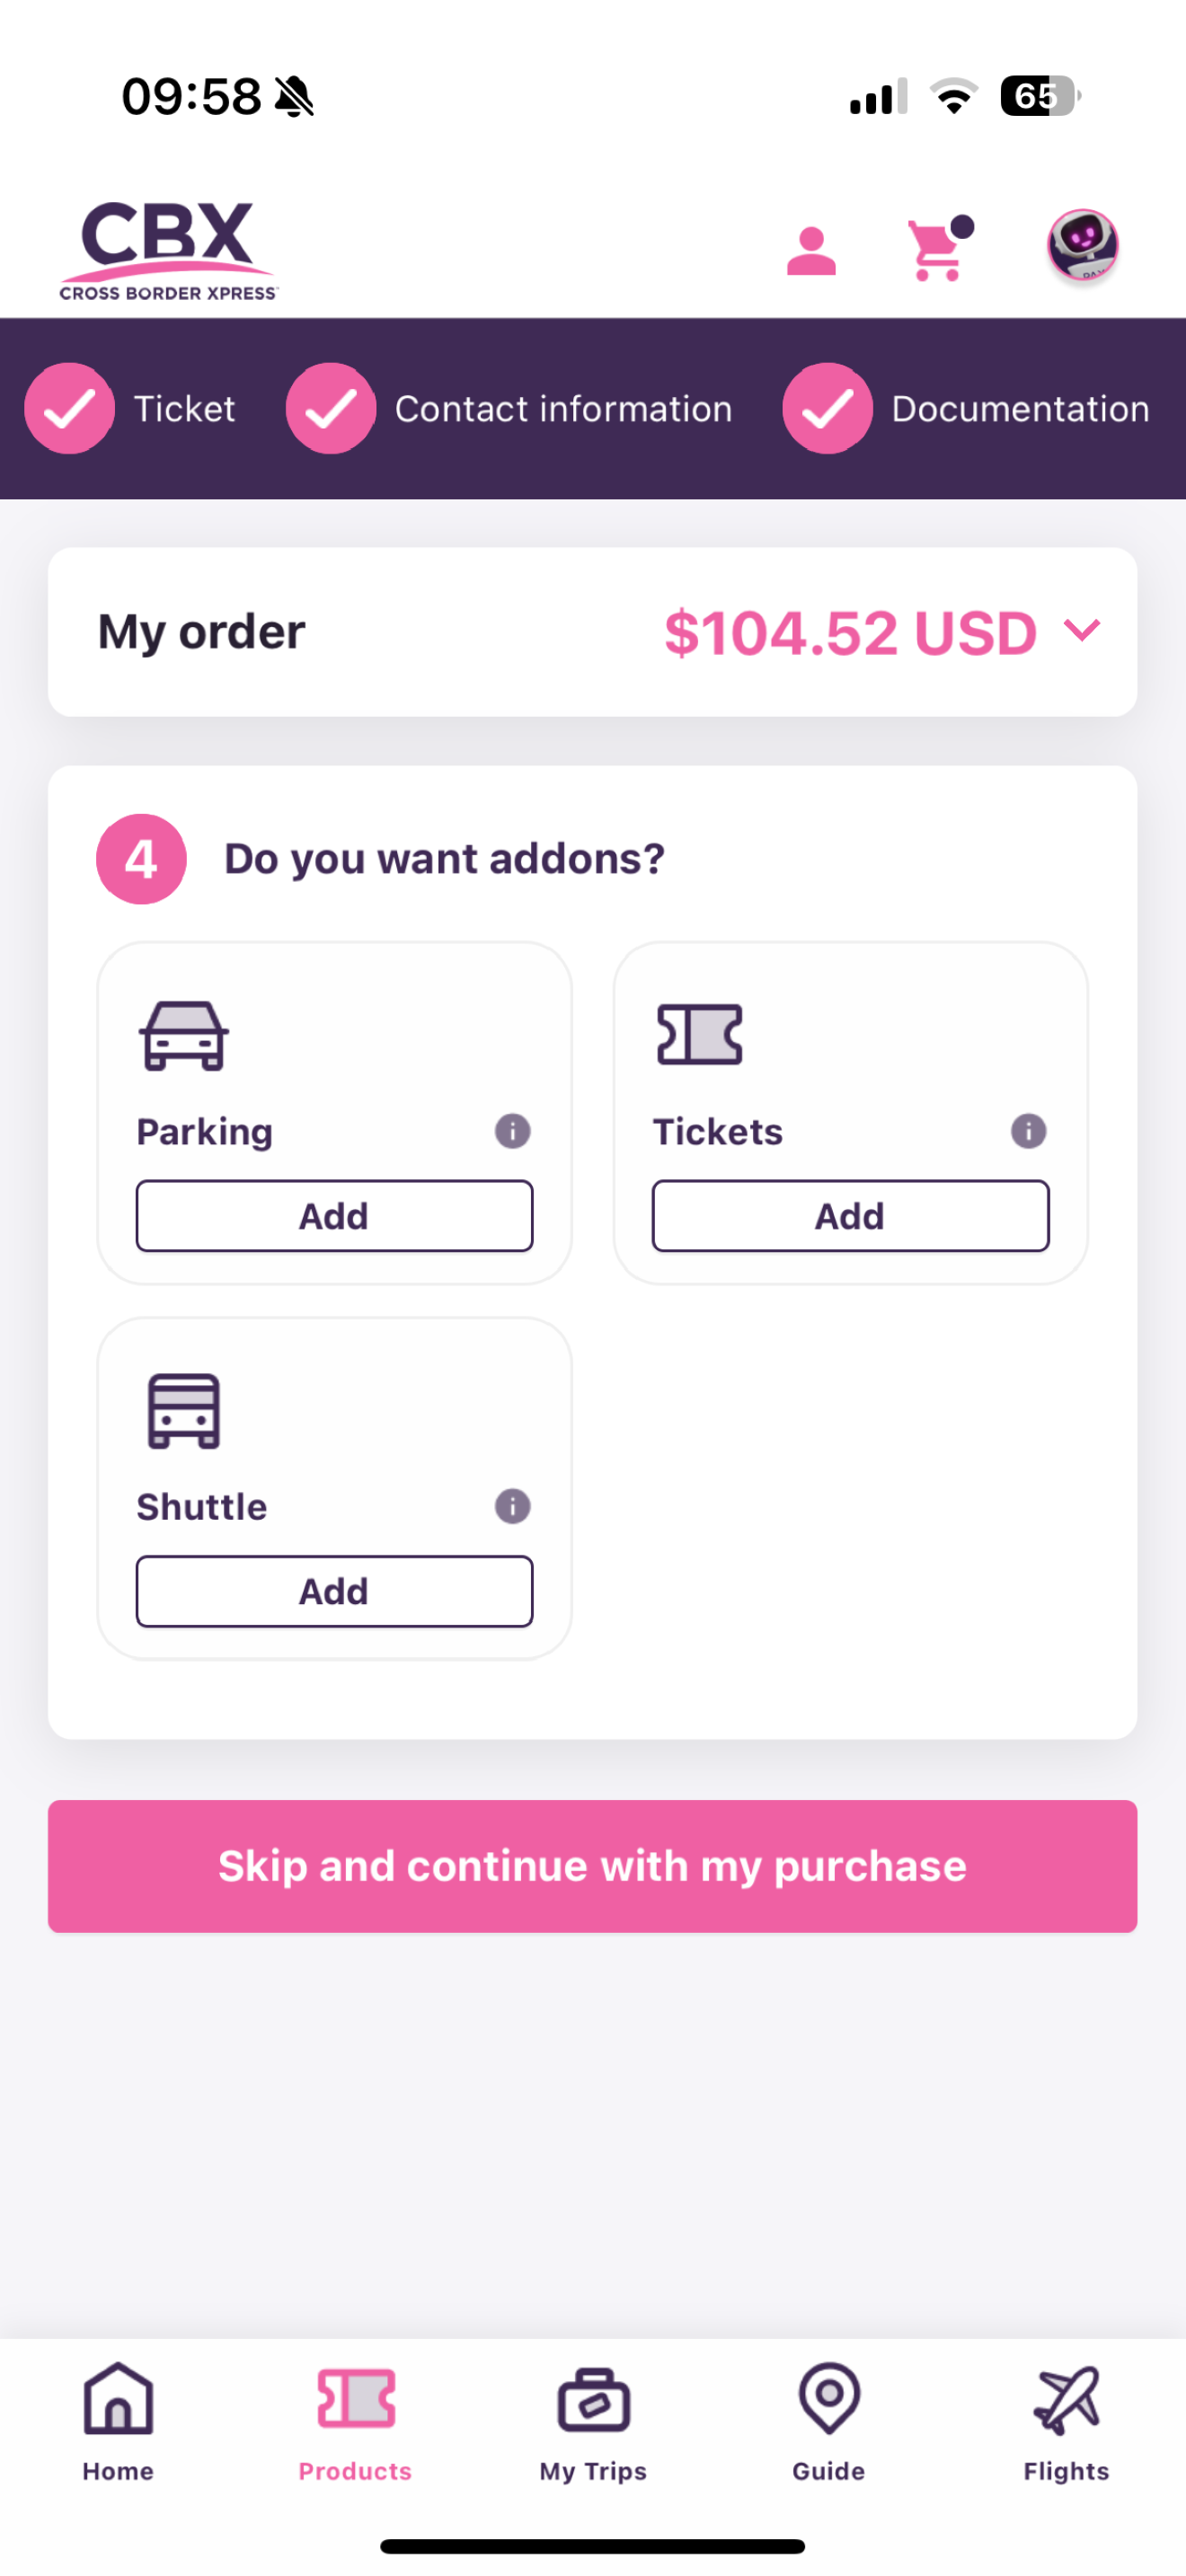
Task: Expand order total $104.52 USD
Action: (x=850, y=633)
